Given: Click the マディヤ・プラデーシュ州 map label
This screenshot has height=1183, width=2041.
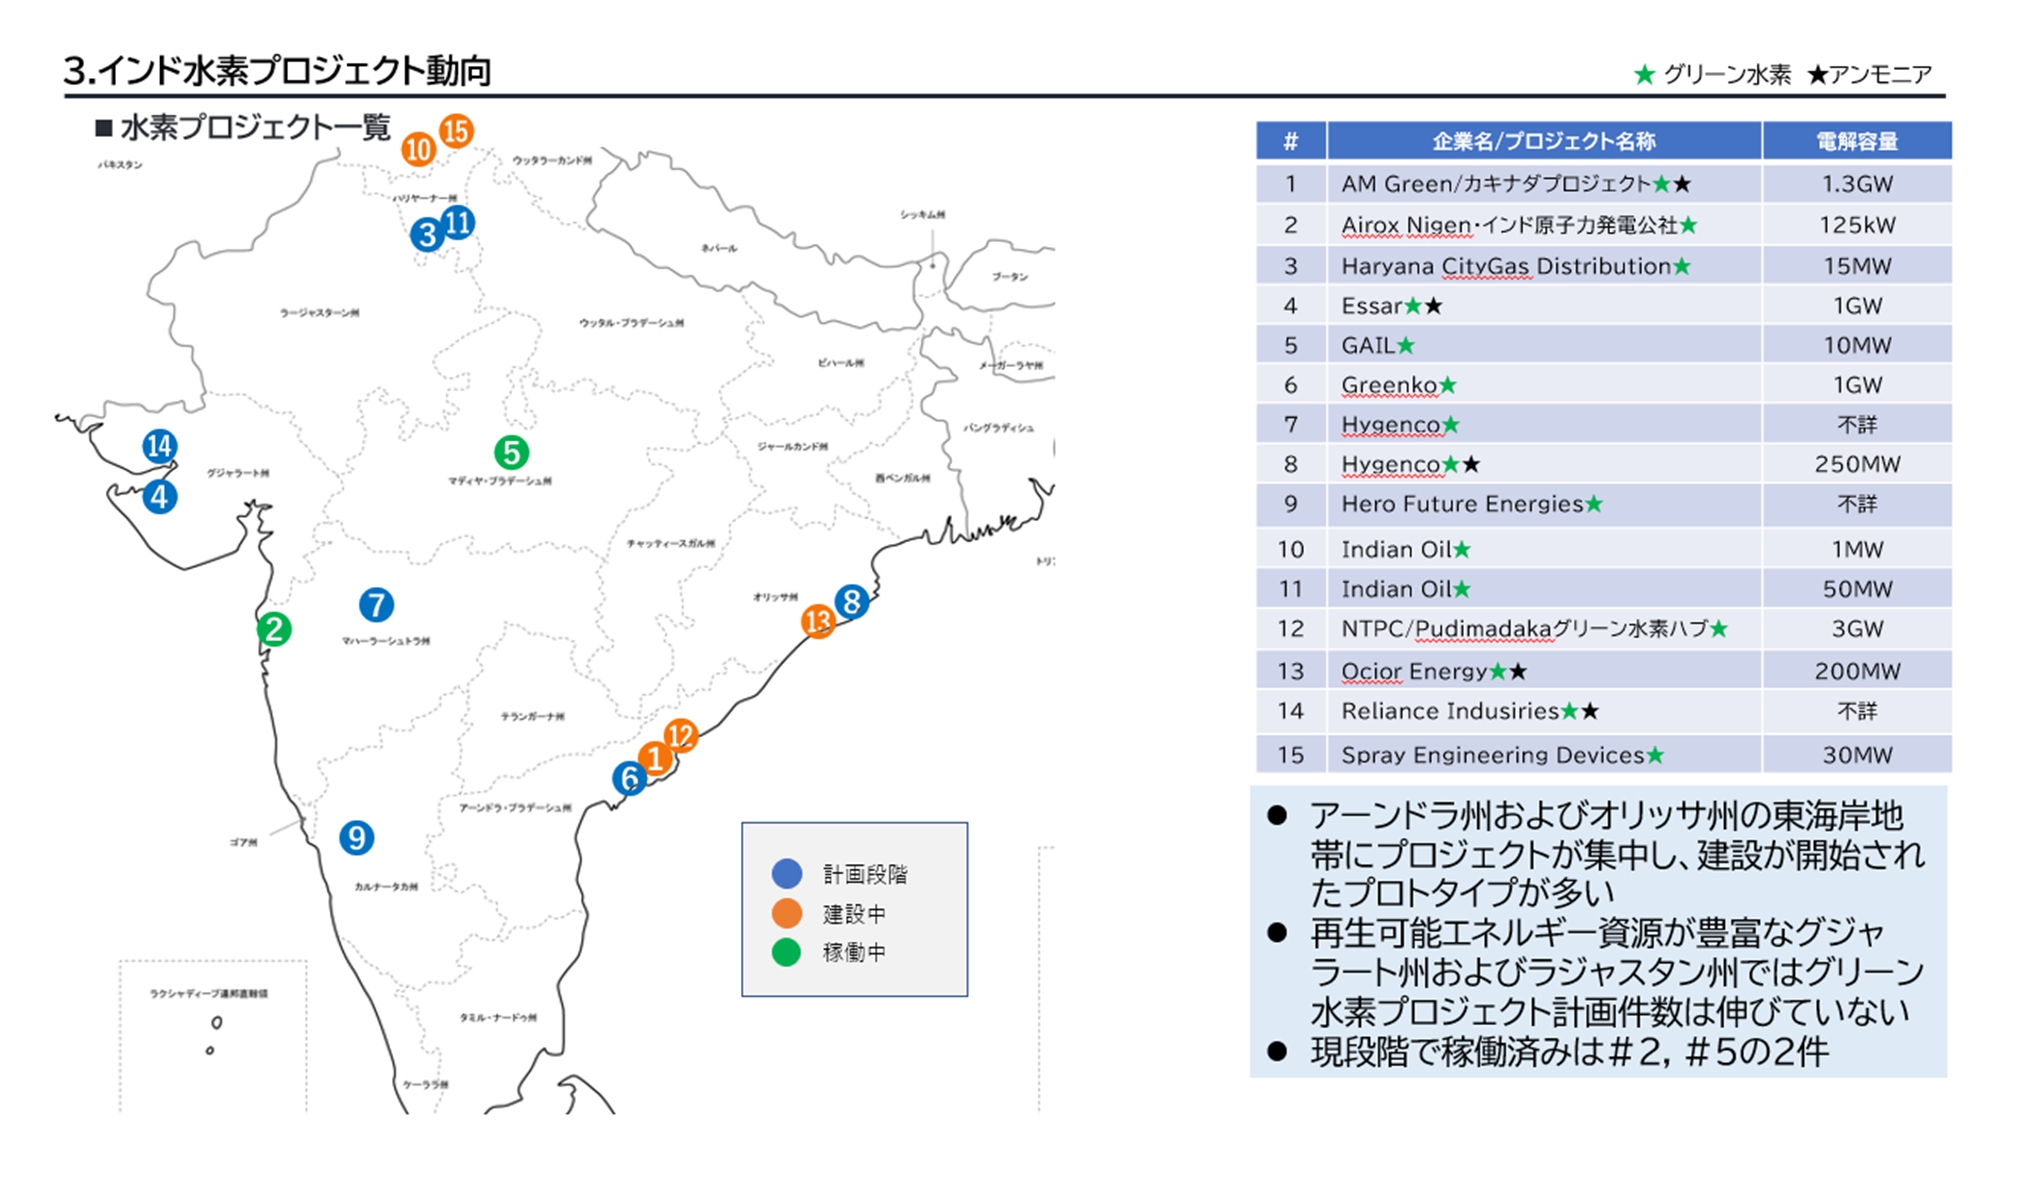Looking at the screenshot, I should tap(500, 481).
